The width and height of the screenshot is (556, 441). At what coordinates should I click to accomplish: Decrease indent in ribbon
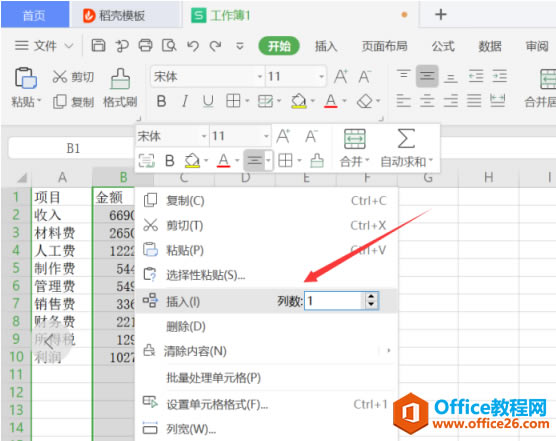click(476, 76)
